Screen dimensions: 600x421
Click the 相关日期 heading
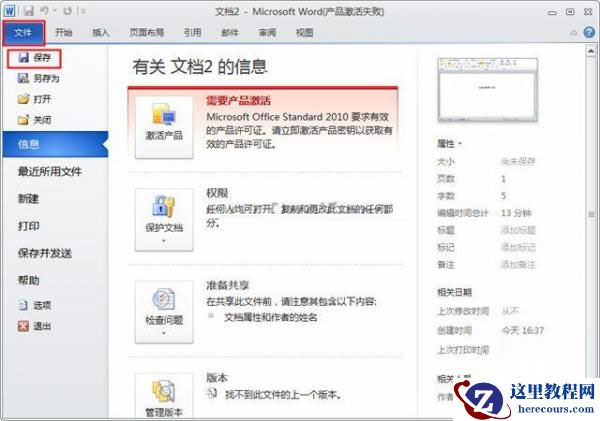coord(454,293)
